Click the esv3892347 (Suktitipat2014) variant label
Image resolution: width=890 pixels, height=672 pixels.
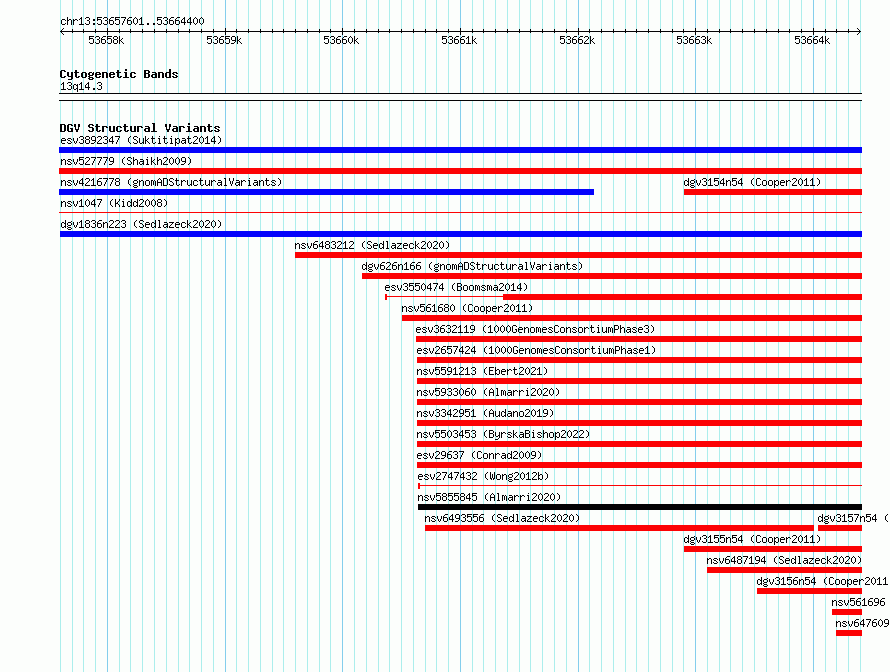(x=141, y=140)
